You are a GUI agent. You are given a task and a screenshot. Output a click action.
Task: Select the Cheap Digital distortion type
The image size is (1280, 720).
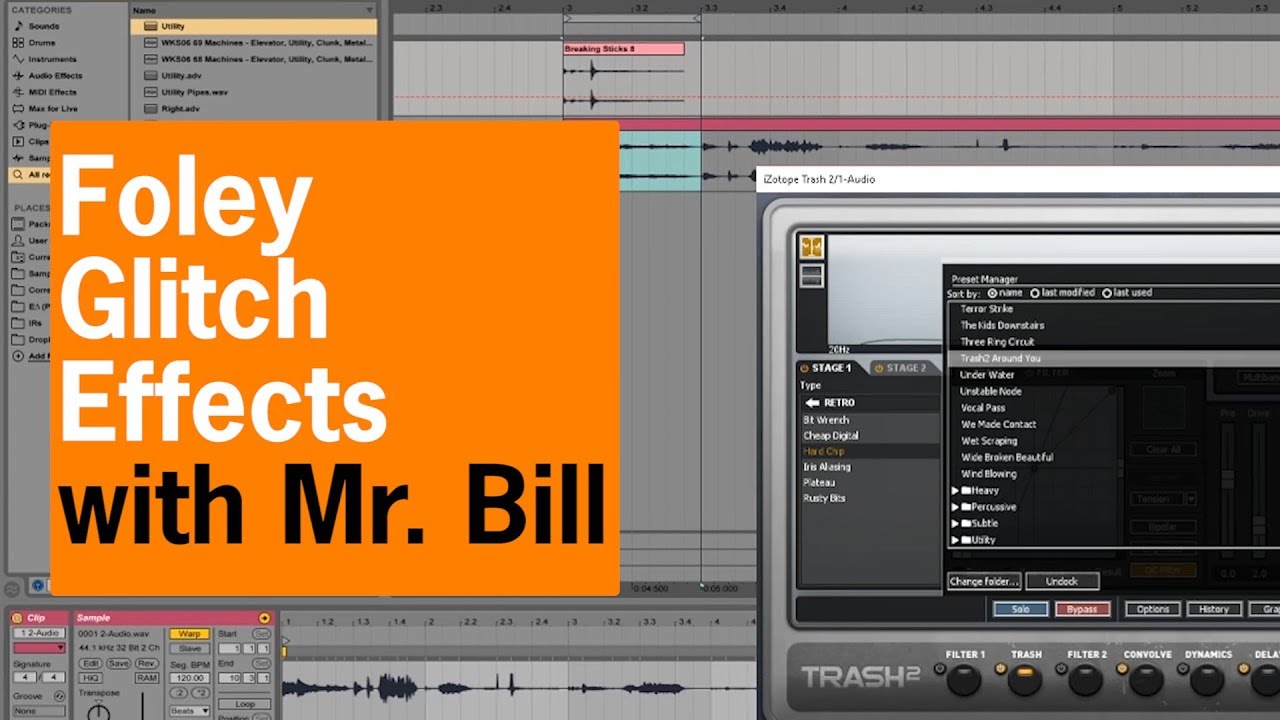831,436
